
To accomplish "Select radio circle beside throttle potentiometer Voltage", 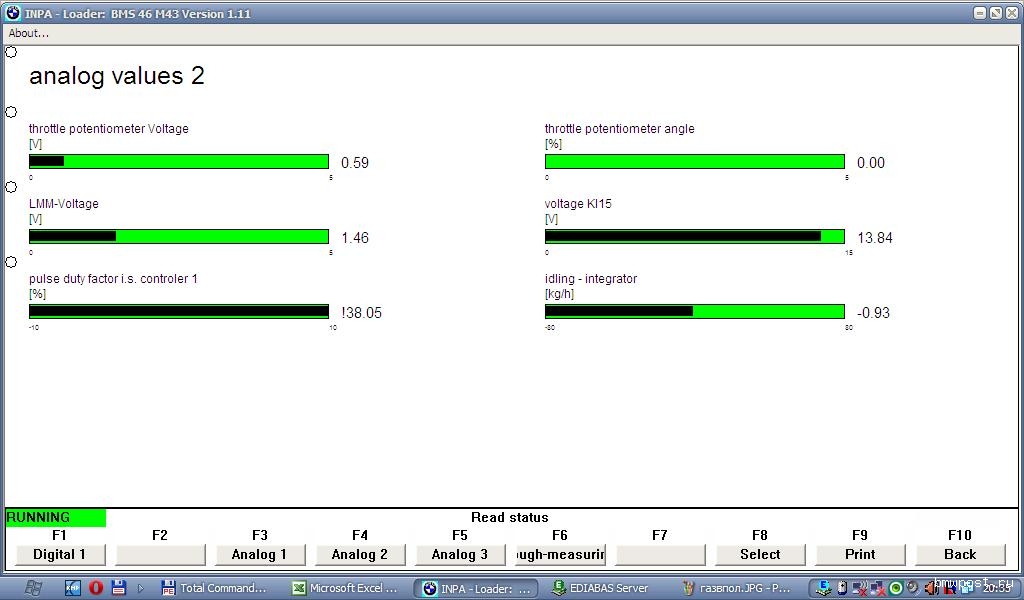I will click(11, 112).
